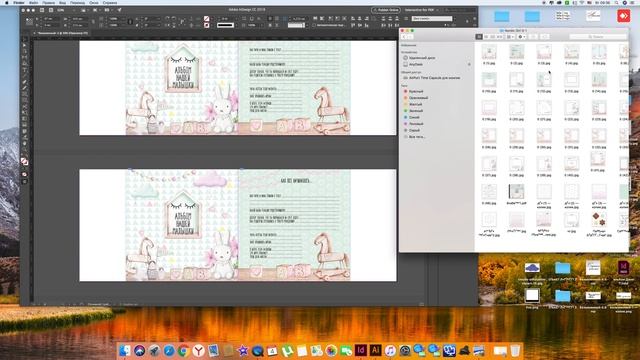This screenshot has width=640, height=360.
Task: Open the Правка menu
Action: [48, 2]
